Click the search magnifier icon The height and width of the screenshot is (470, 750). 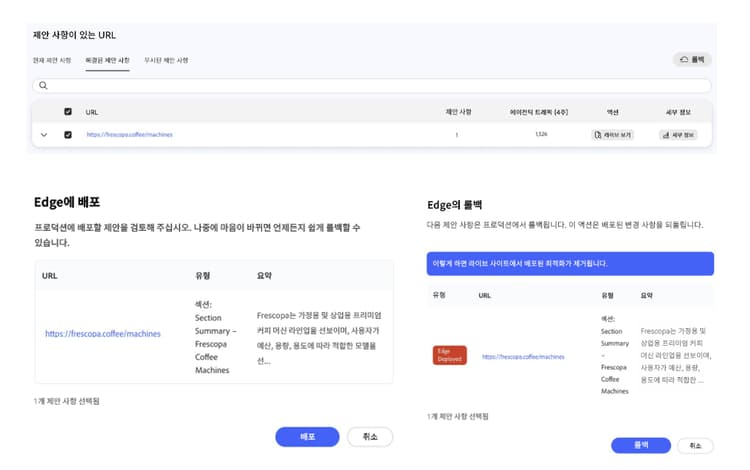point(43,86)
